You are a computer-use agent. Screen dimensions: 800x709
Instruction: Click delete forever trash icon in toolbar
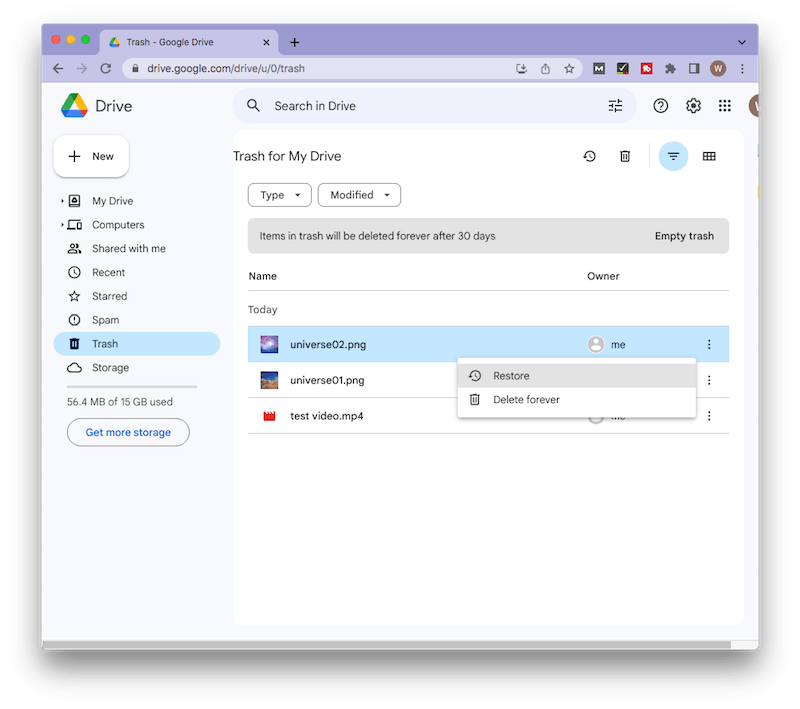coord(625,156)
